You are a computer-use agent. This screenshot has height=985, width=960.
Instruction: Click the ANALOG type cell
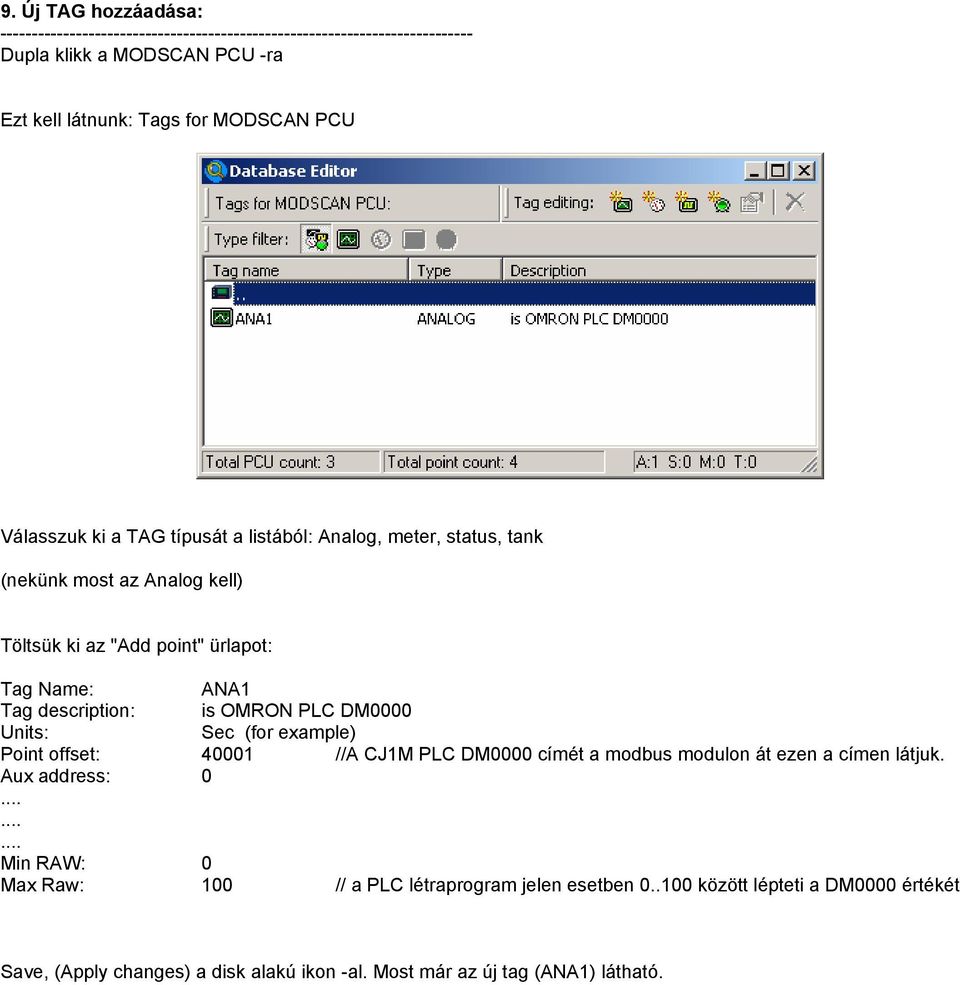click(445, 319)
